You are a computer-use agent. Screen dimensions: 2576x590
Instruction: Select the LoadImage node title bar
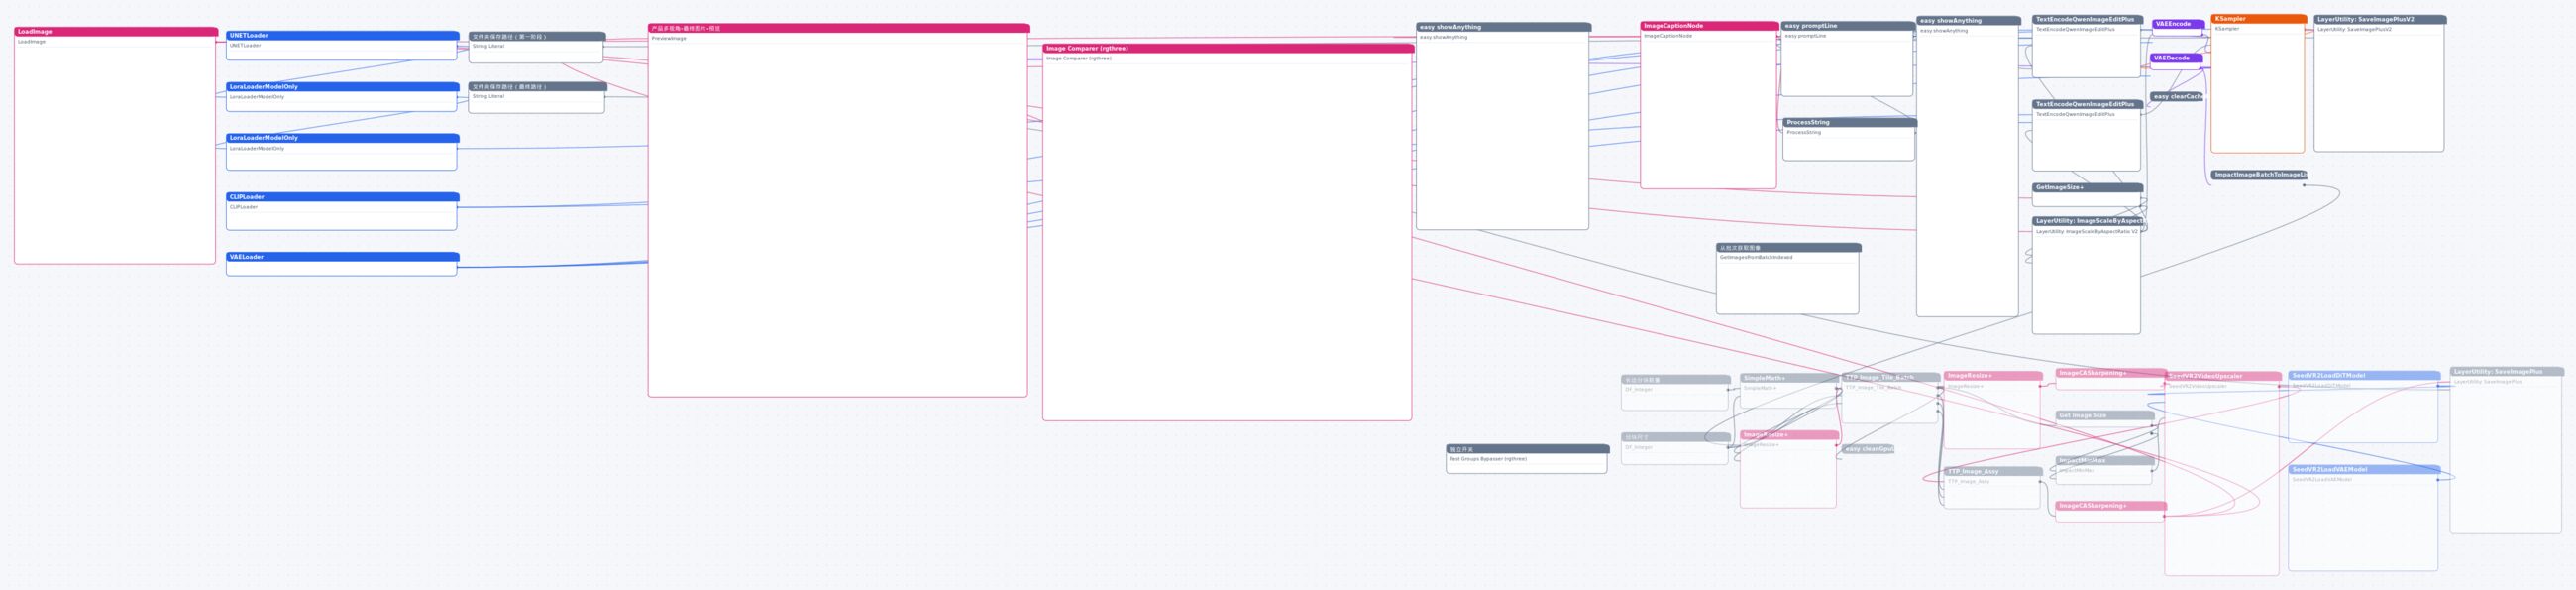coord(115,32)
